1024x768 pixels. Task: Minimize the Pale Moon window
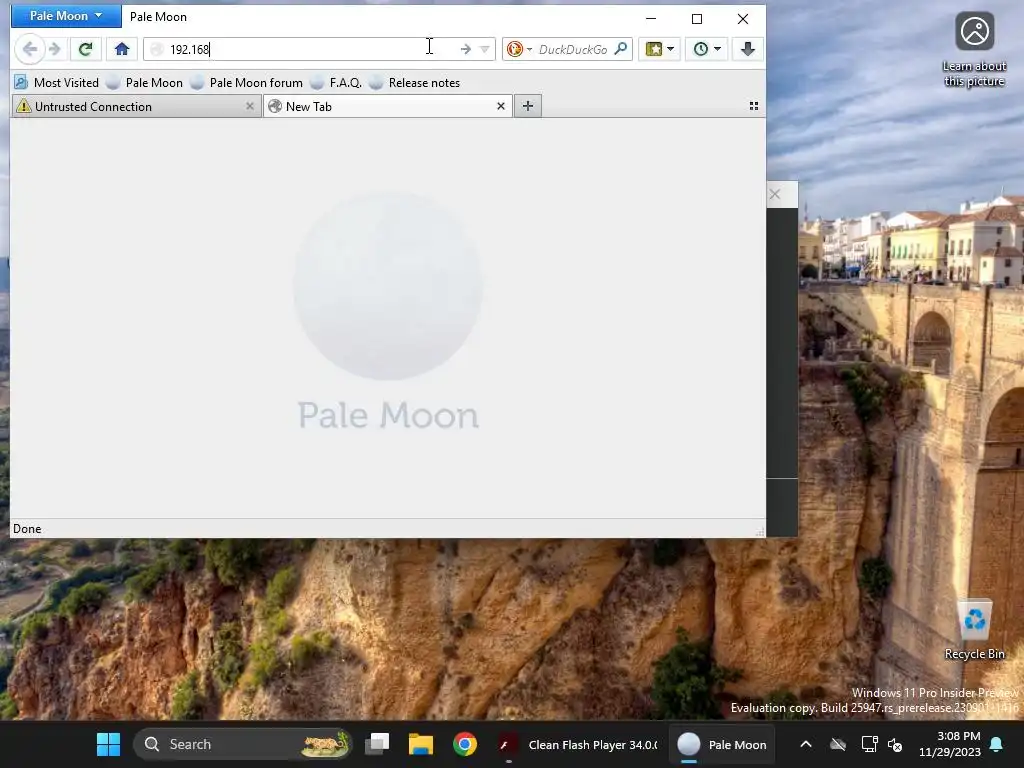click(x=651, y=19)
